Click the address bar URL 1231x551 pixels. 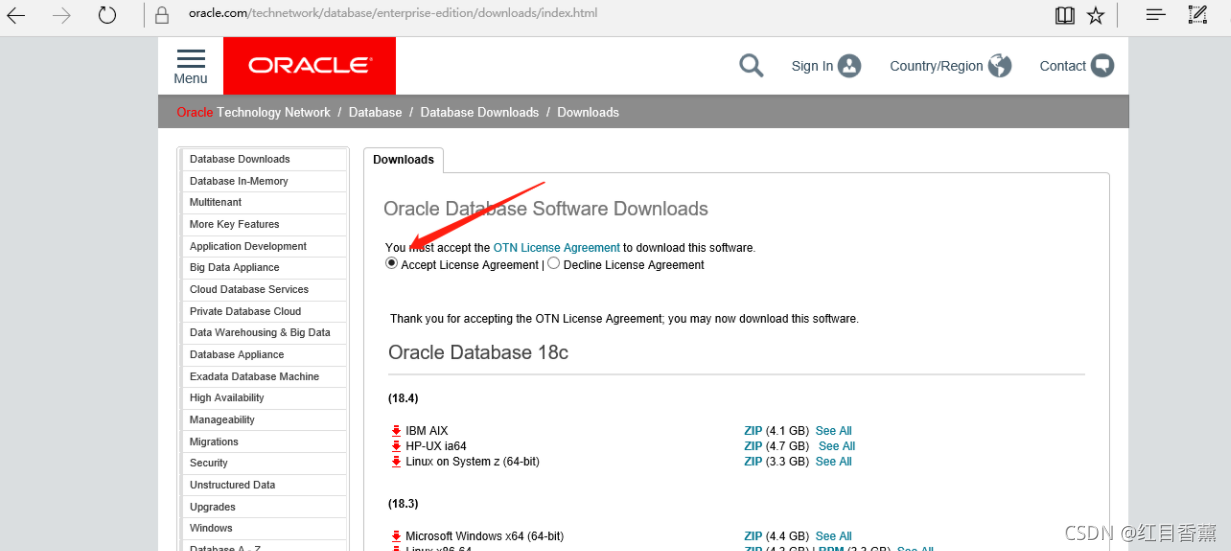pyautogui.click(x=393, y=14)
